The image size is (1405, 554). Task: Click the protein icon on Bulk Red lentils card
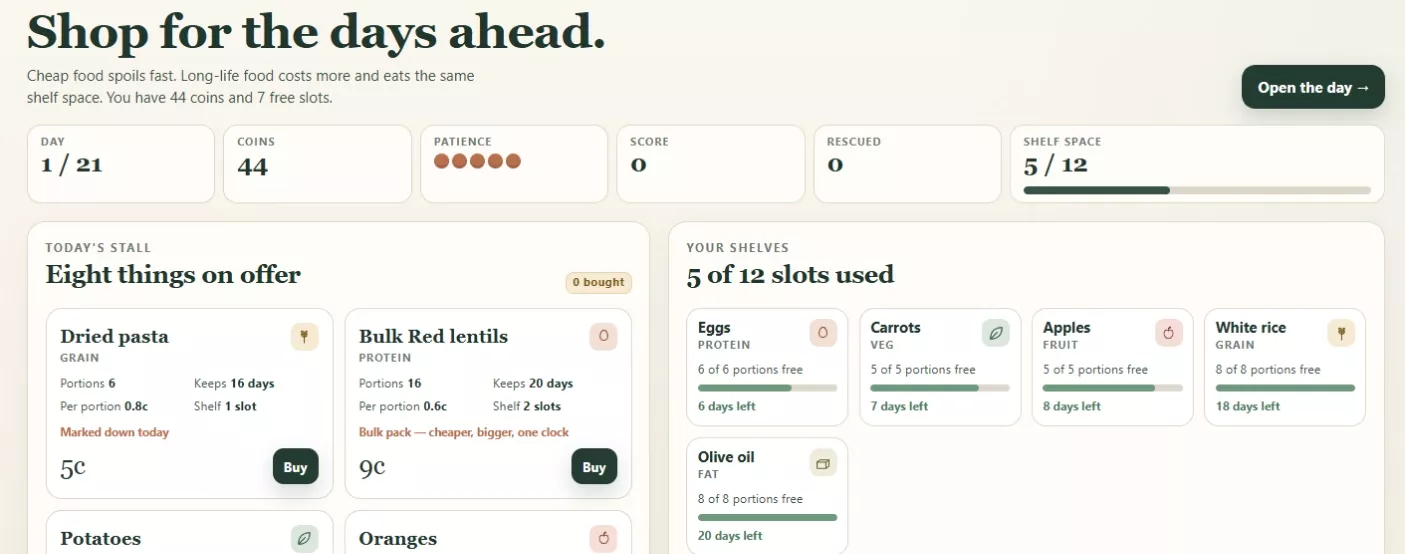click(x=603, y=337)
